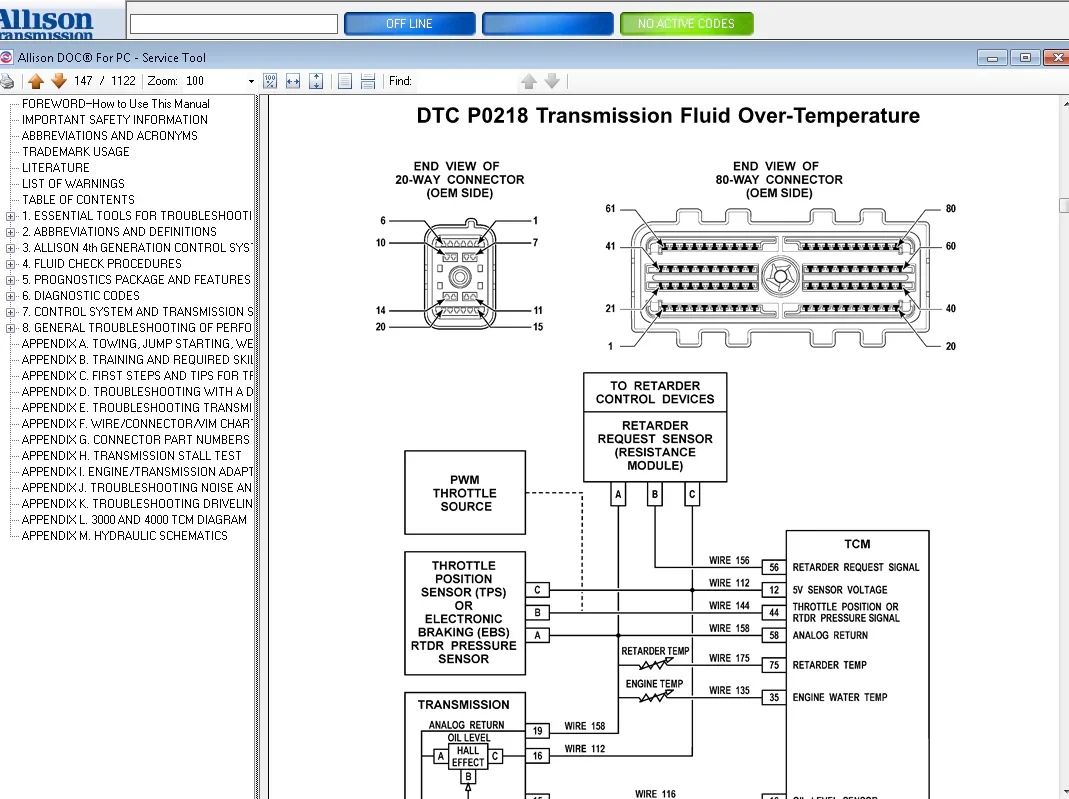The height and width of the screenshot is (799, 1069).
Task: Click the document vertical scrollbar thumb
Action: 1063,206
